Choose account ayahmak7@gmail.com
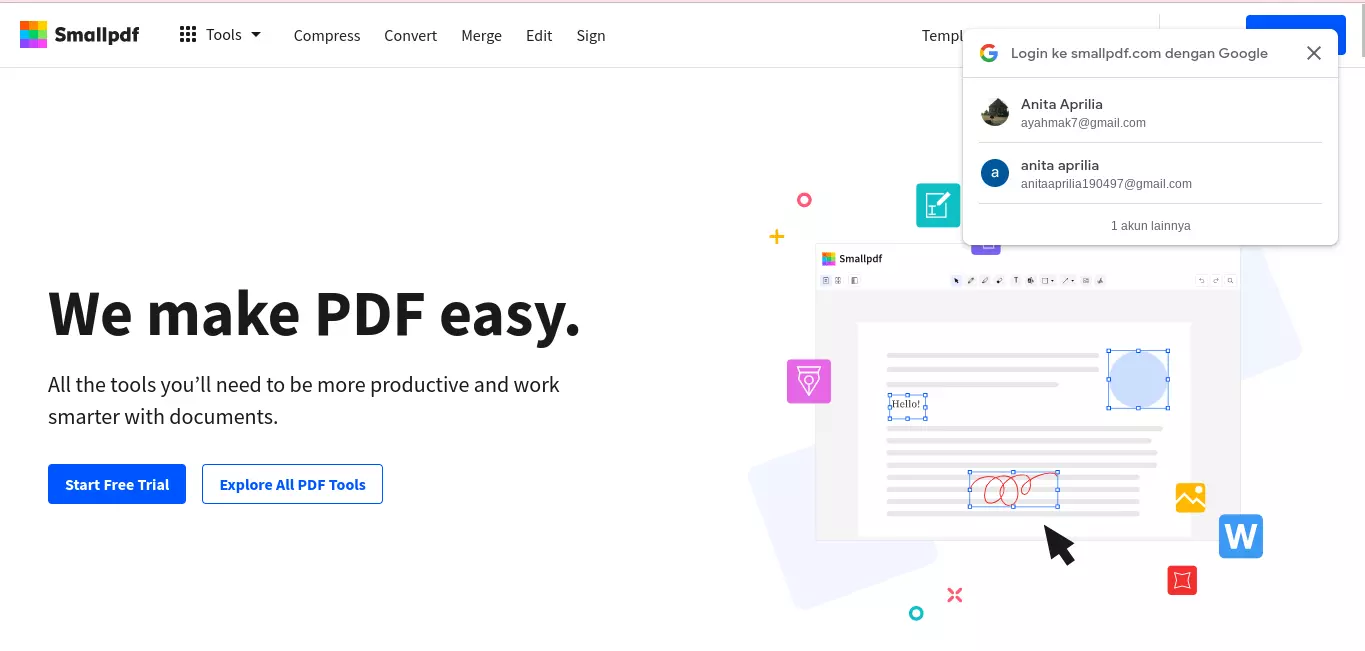The width and height of the screenshot is (1365, 651). 1150,112
